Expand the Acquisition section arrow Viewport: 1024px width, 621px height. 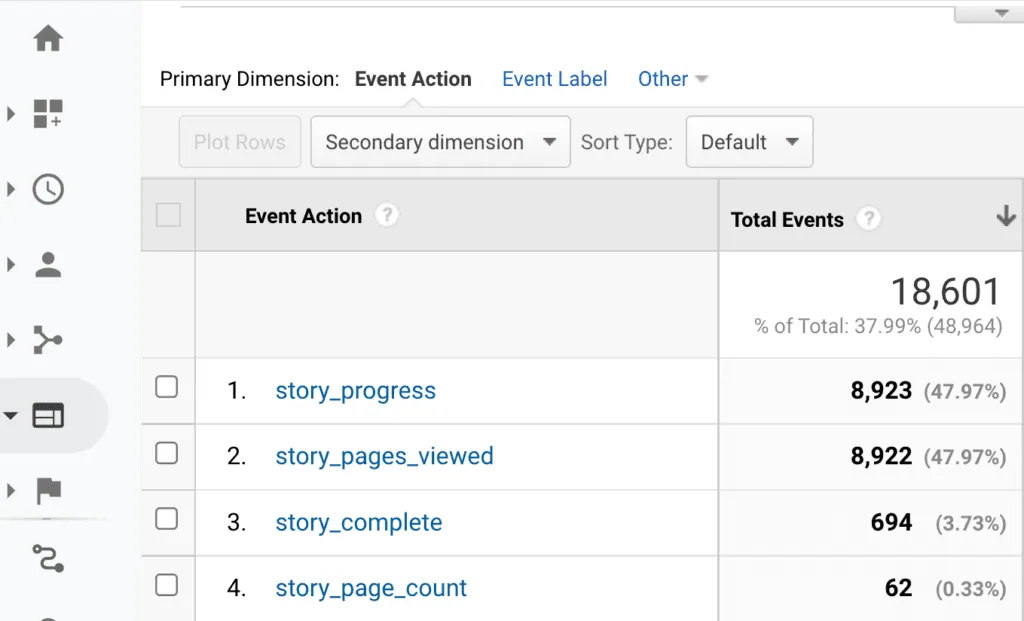(x=10, y=340)
